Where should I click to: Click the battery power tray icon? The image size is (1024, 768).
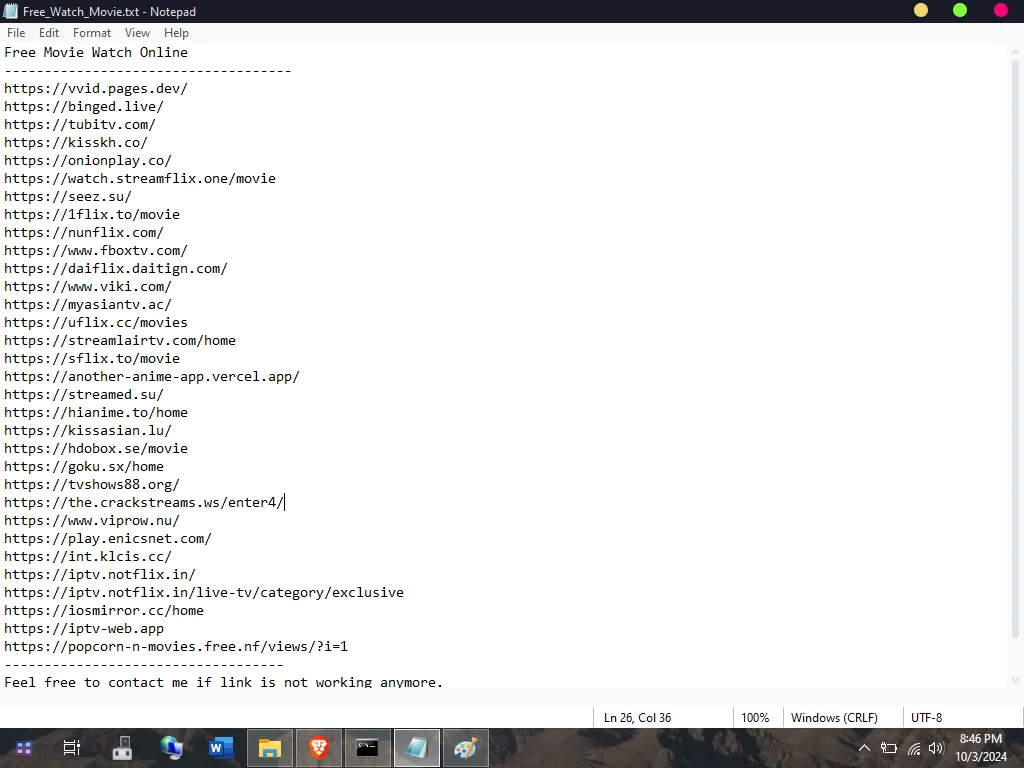(888, 748)
